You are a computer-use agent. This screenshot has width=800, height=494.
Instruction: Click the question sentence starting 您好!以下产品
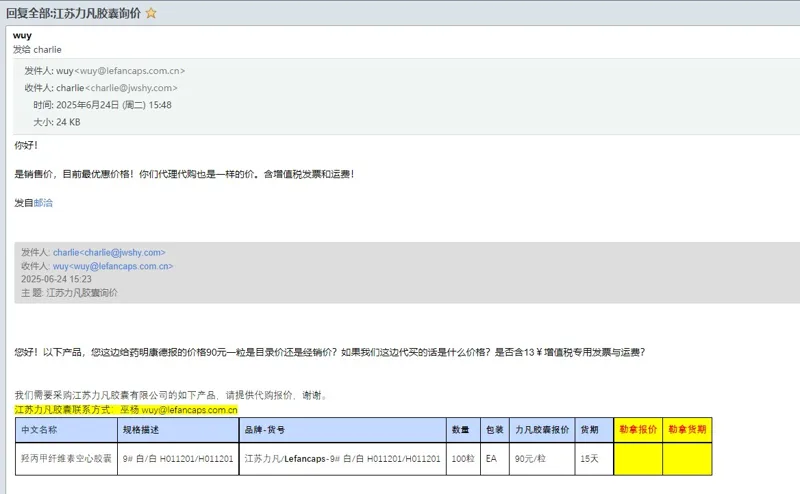(x=330, y=352)
